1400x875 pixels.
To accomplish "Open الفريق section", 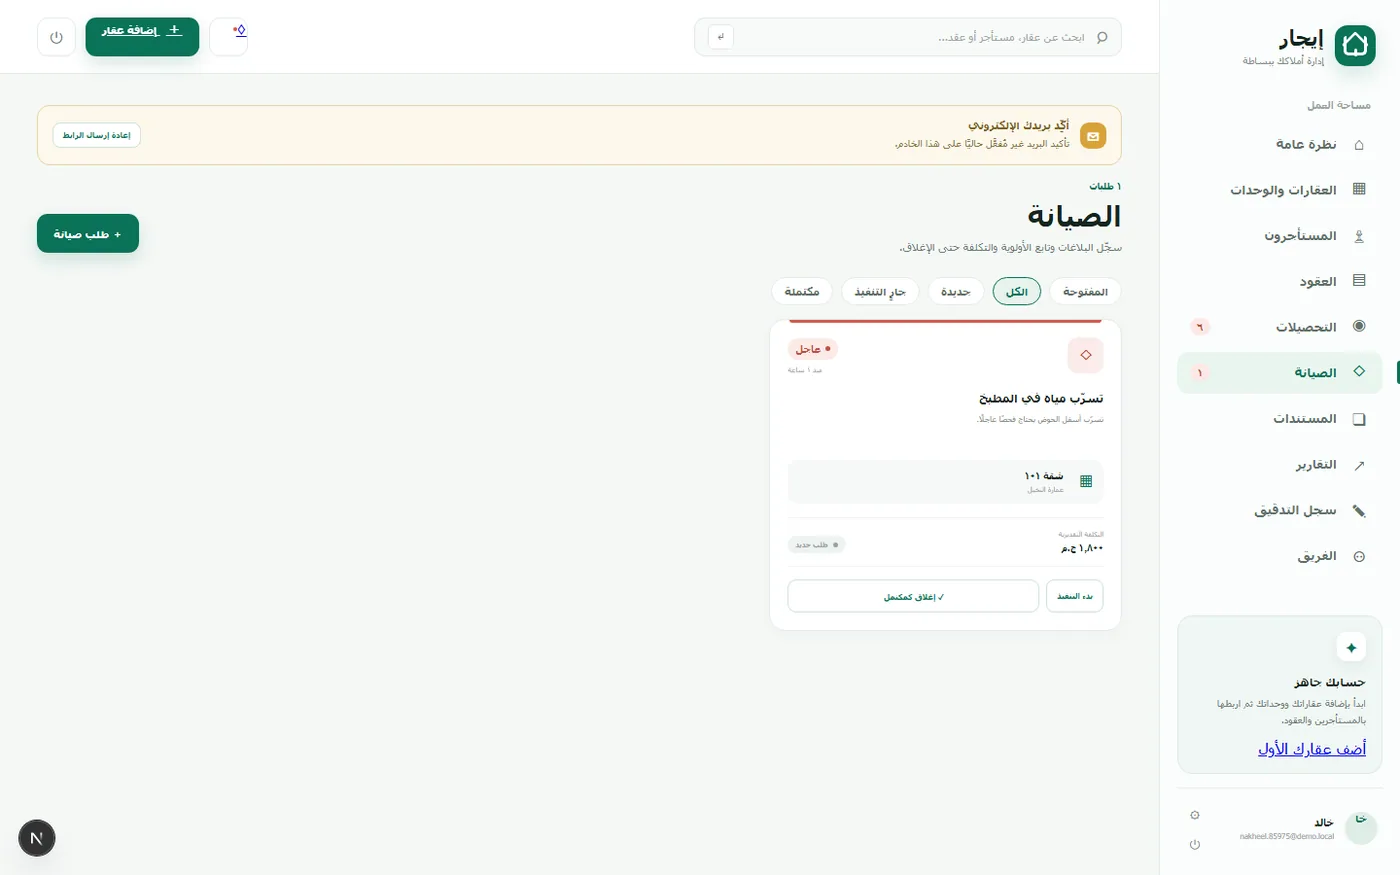I will point(1280,557).
